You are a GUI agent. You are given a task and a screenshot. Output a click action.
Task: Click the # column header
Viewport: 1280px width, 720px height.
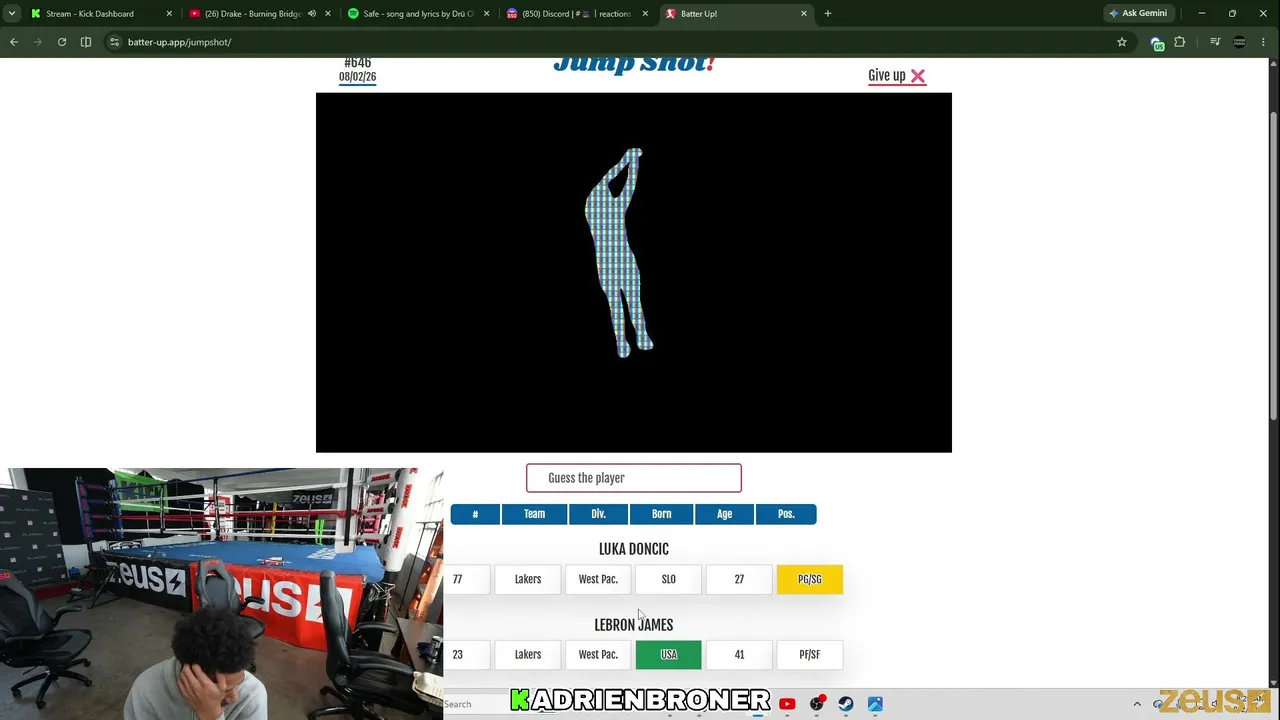475,514
